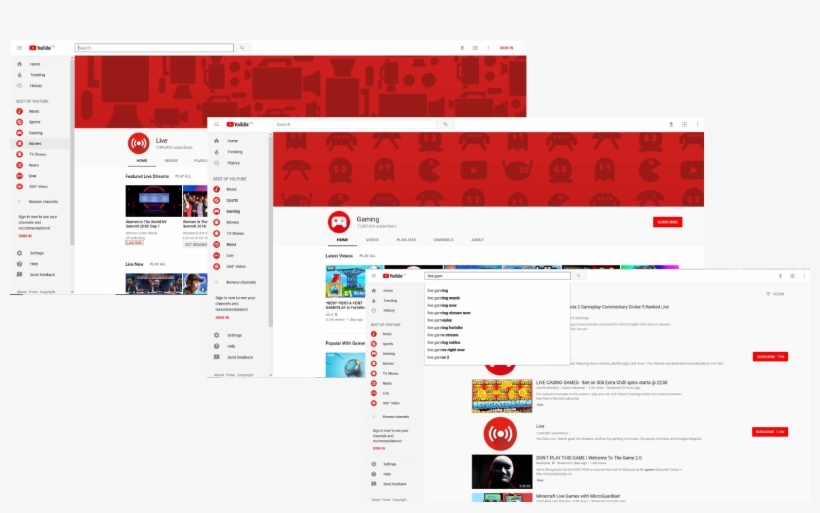The width and height of the screenshot is (820, 513).
Task: Open hamburger menu in Live channel window
Action: [x=19, y=48]
